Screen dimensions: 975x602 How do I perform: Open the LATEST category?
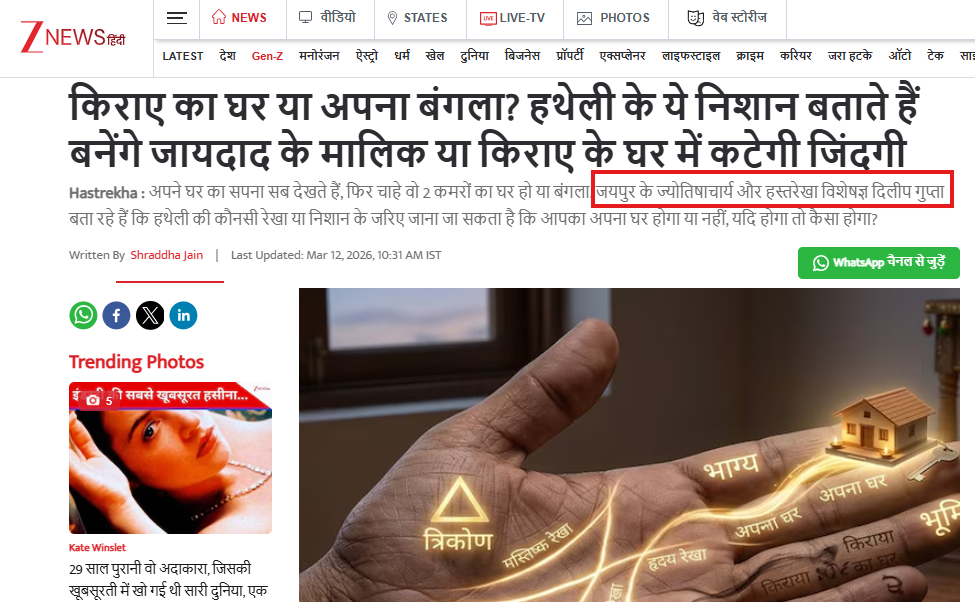[x=183, y=56]
